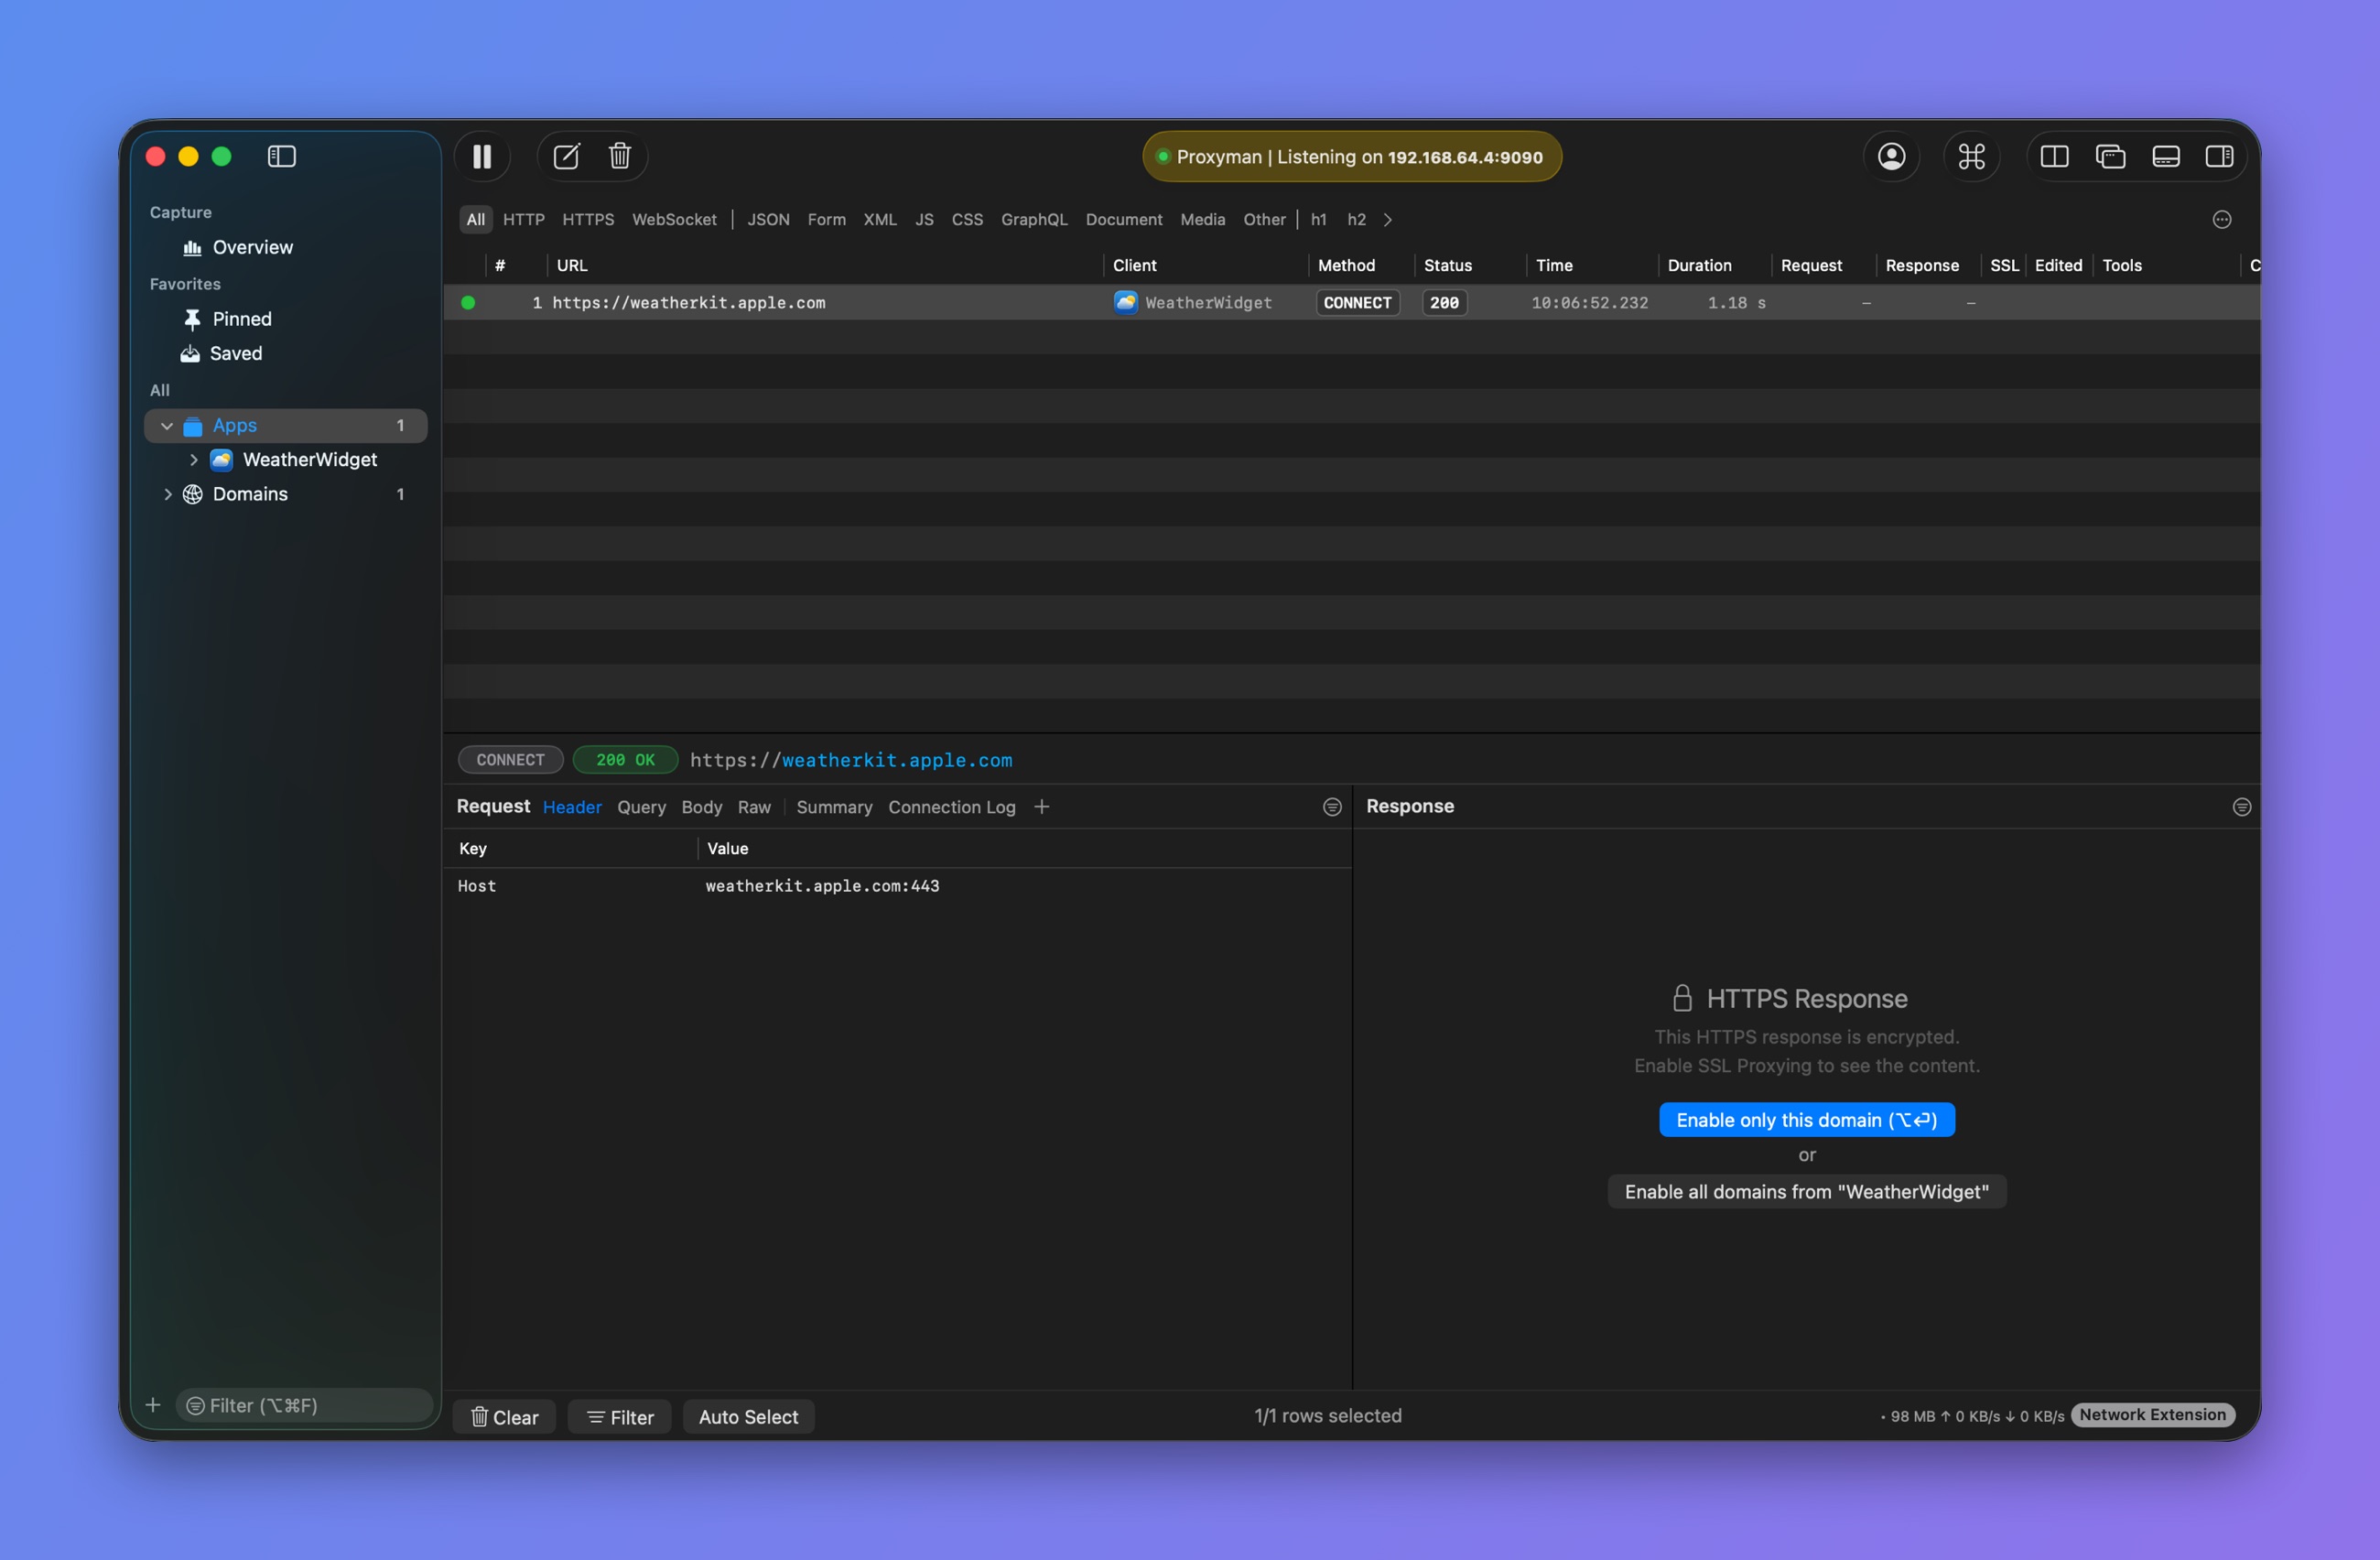
Task: Click the bottom Filter button
Action: tap(620, 1417)
